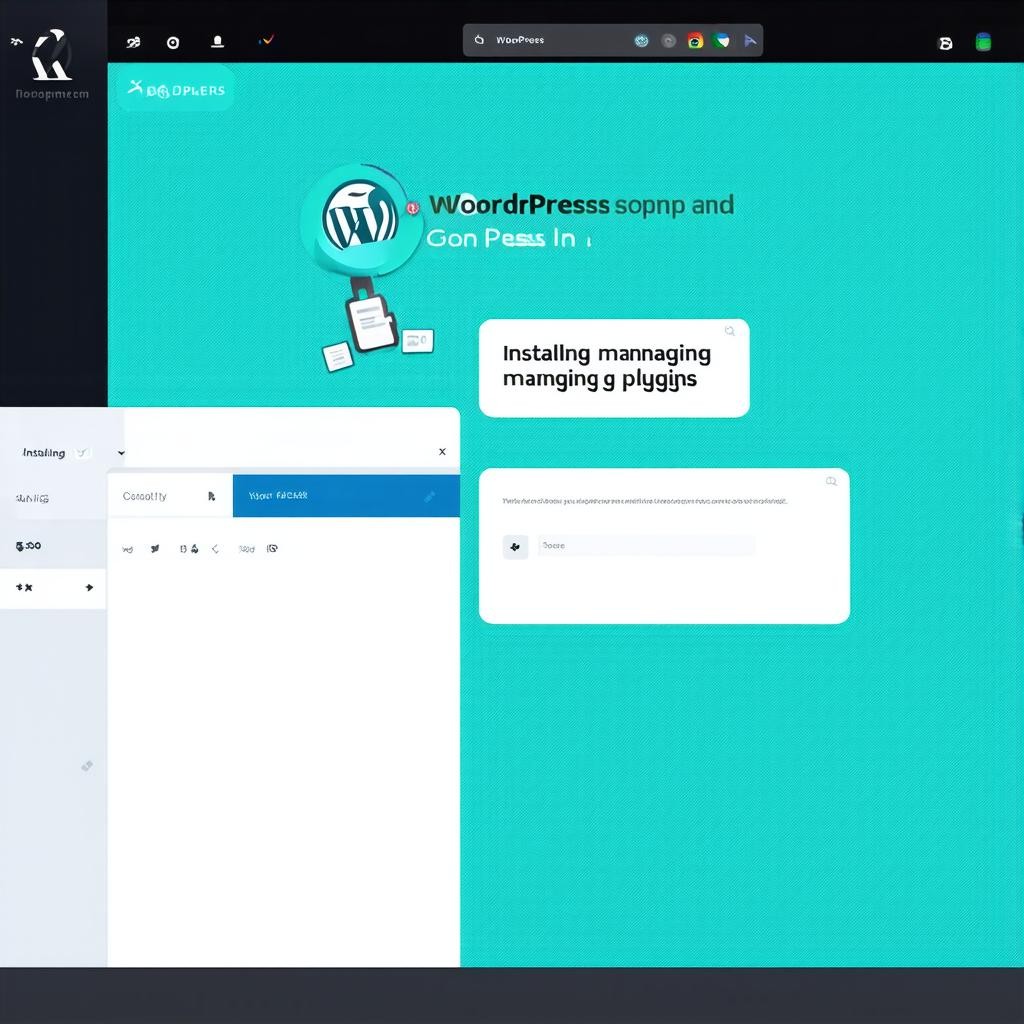
Task: Click the circular target icon in the top bar
Action: pos(173,42)
